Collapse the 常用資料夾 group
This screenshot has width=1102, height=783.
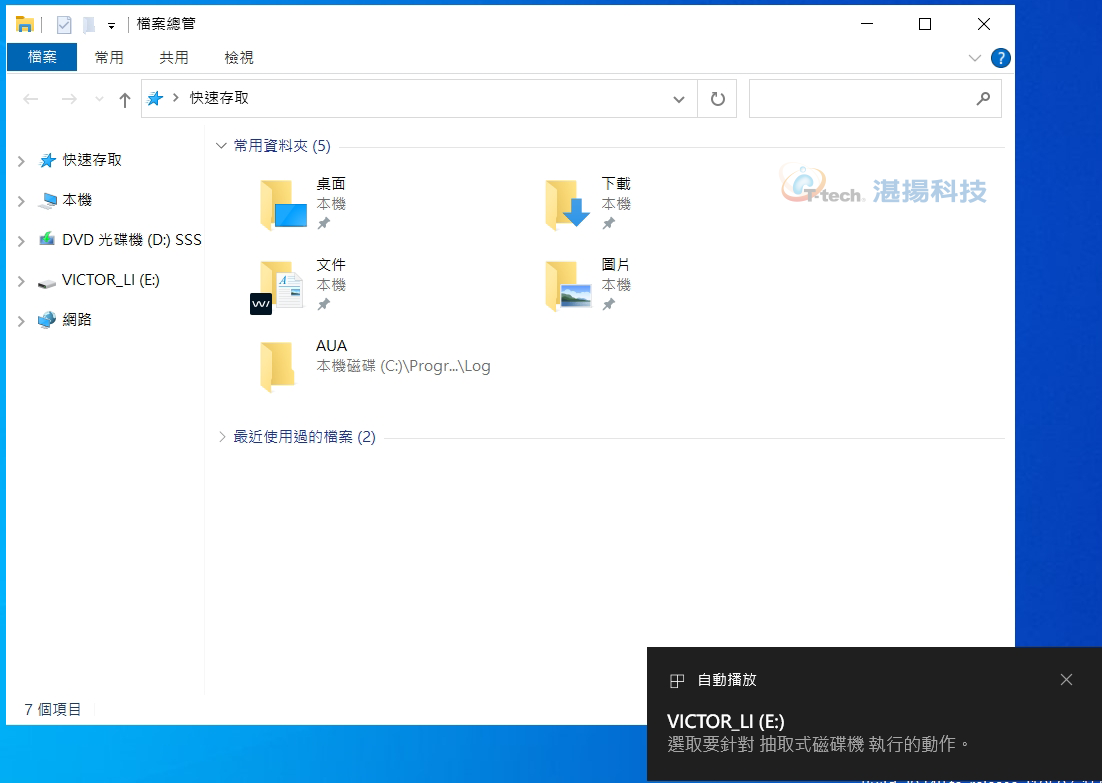222,146
